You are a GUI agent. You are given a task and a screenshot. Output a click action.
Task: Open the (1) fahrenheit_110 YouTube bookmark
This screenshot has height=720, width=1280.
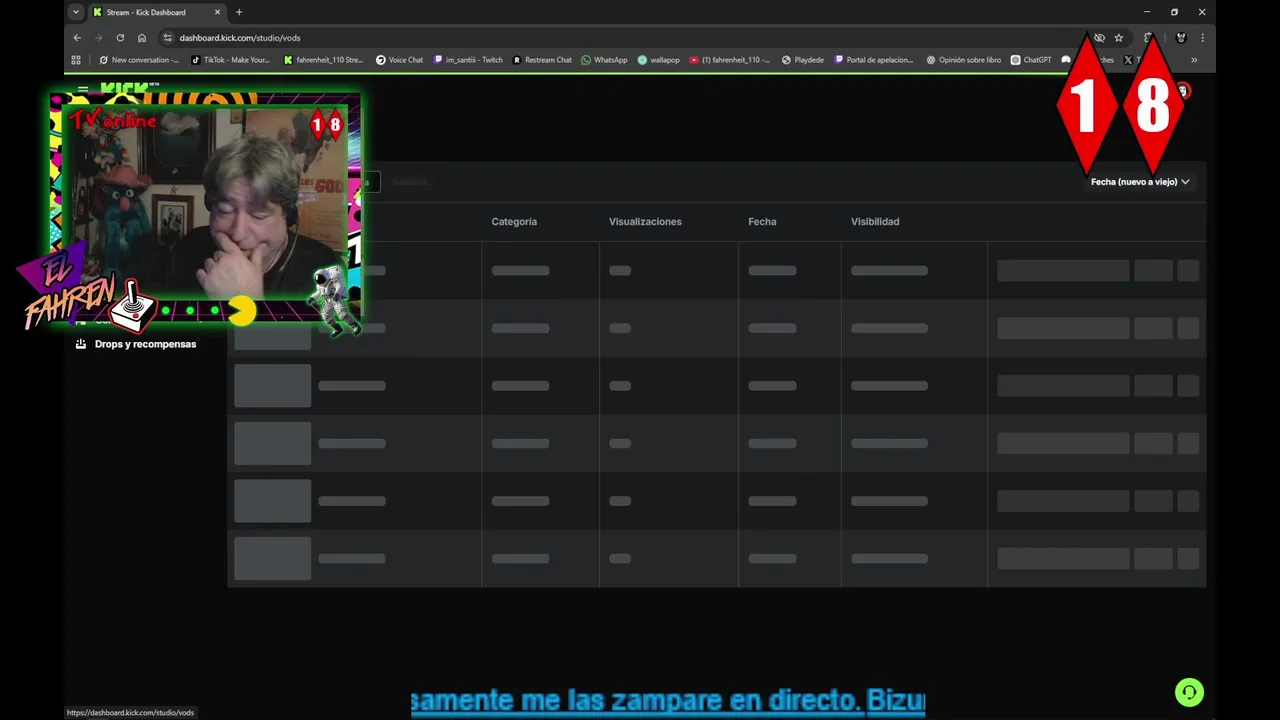pos(729,60)
